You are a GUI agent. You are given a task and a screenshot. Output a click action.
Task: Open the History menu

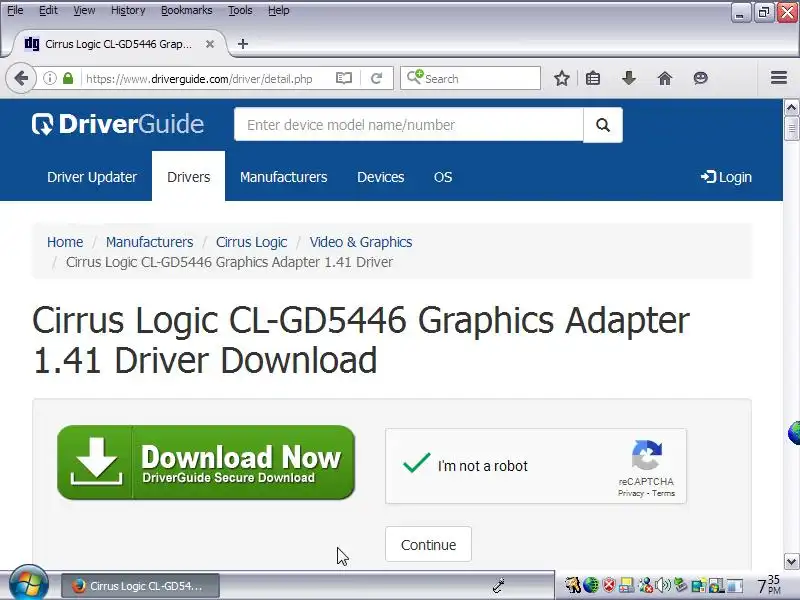click(128, 10)
